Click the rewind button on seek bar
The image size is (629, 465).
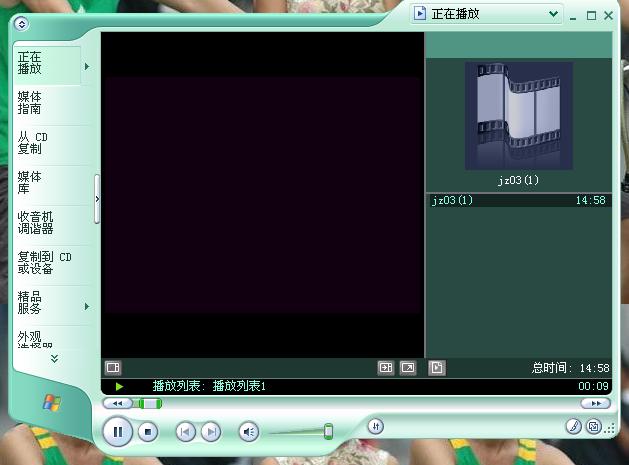[x=117, y=403]
